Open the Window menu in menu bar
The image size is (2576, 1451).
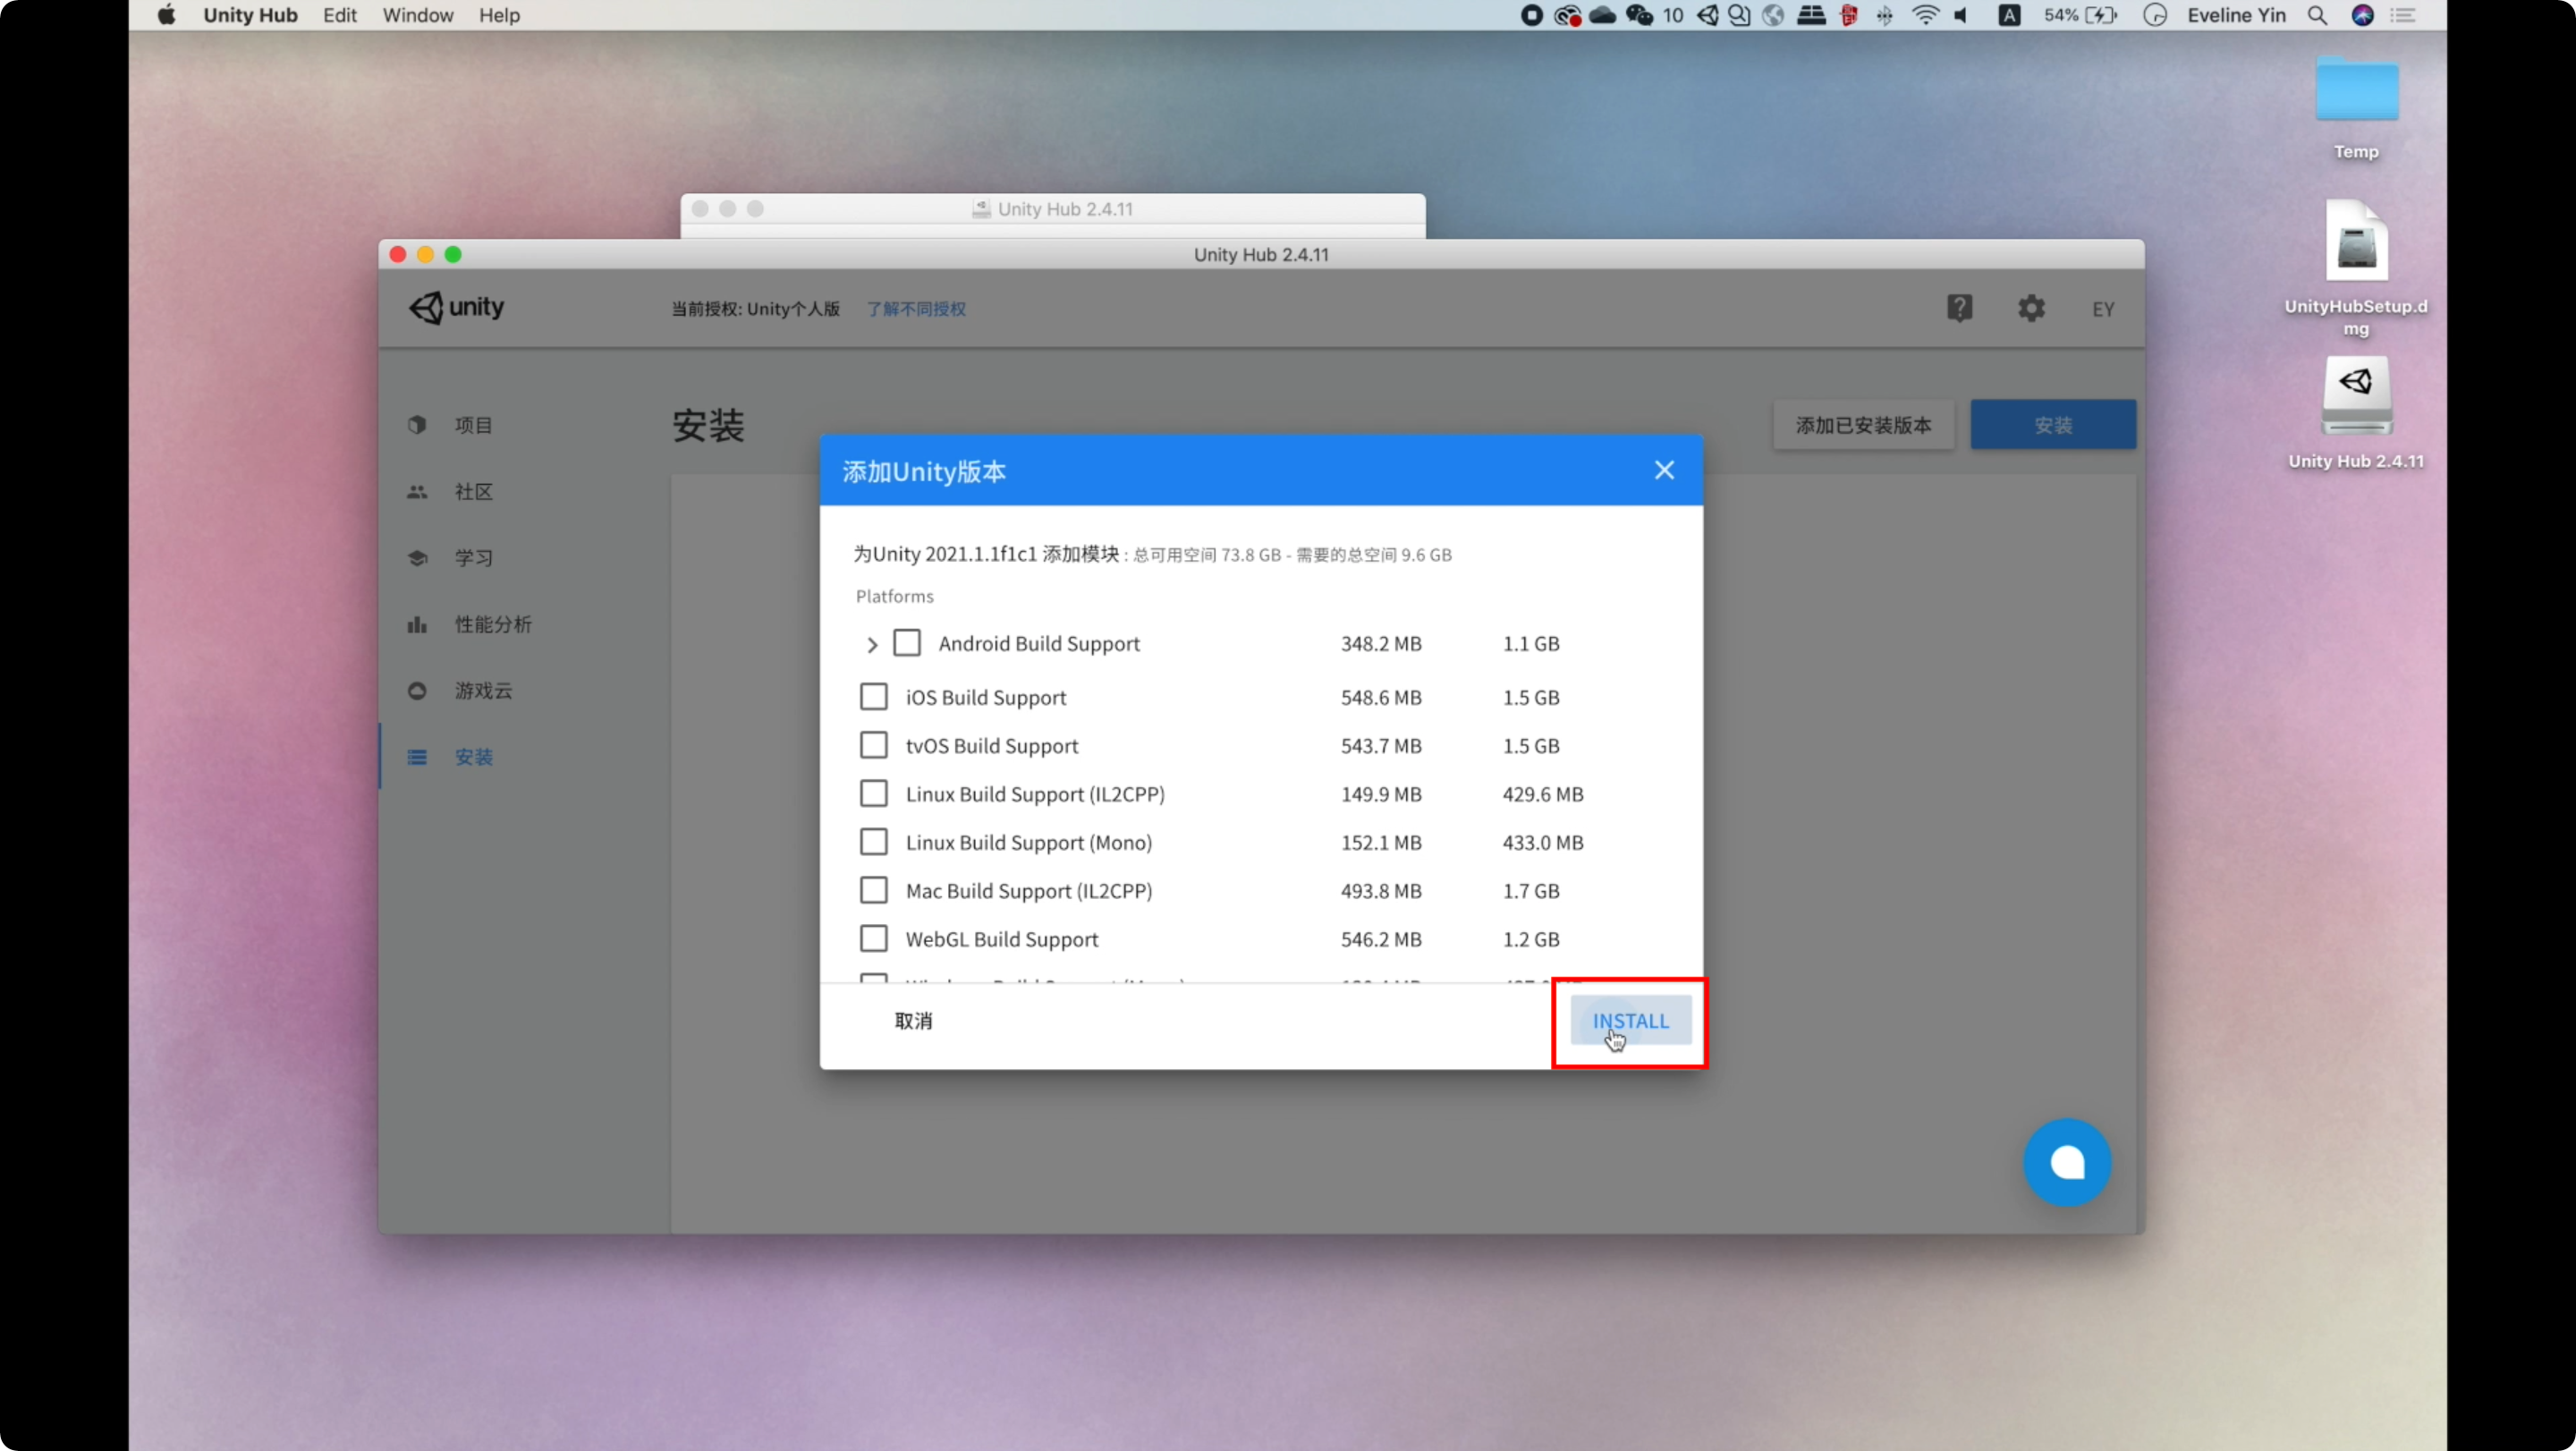tap(417, 15)
